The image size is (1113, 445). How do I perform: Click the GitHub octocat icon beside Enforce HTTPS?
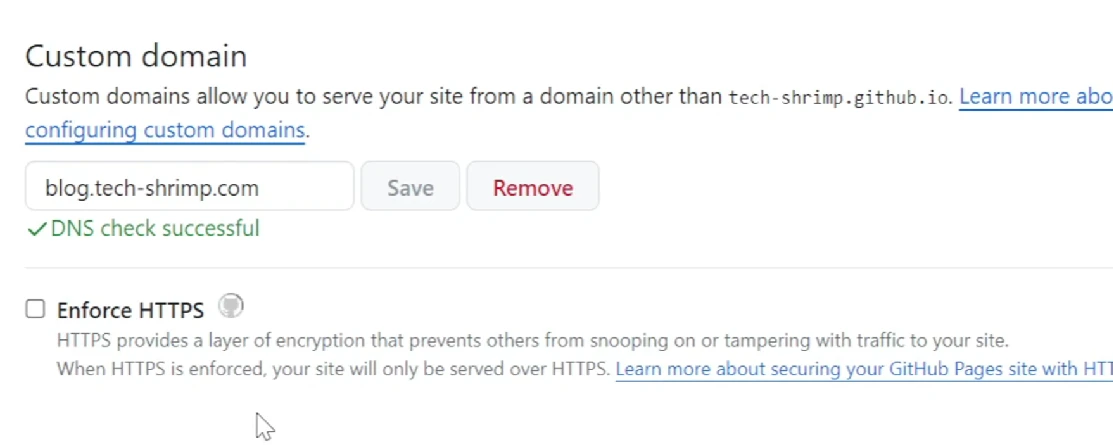click(x=230, y=306)
